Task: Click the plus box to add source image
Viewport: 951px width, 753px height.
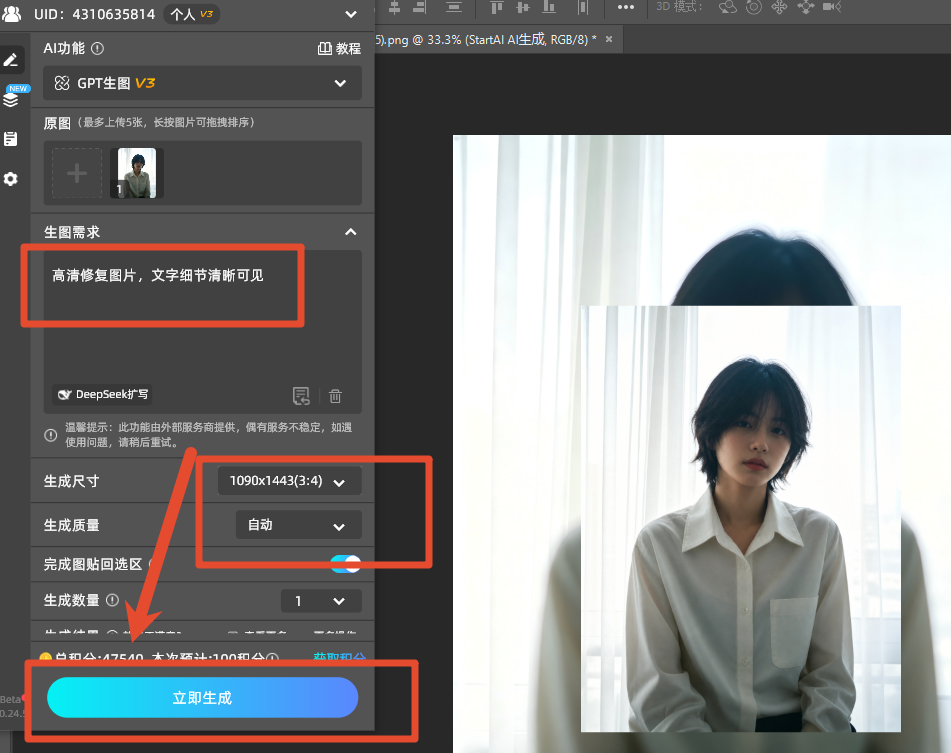Action: point(77,173)
